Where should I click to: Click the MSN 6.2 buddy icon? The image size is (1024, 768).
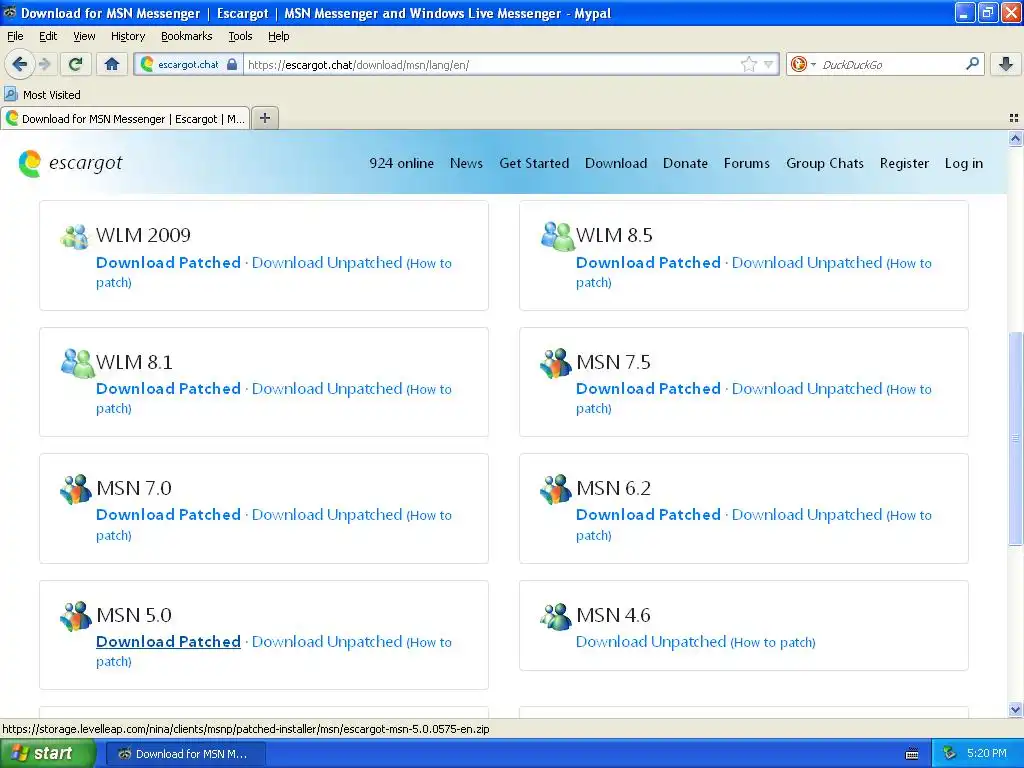[x=556, y=489]
